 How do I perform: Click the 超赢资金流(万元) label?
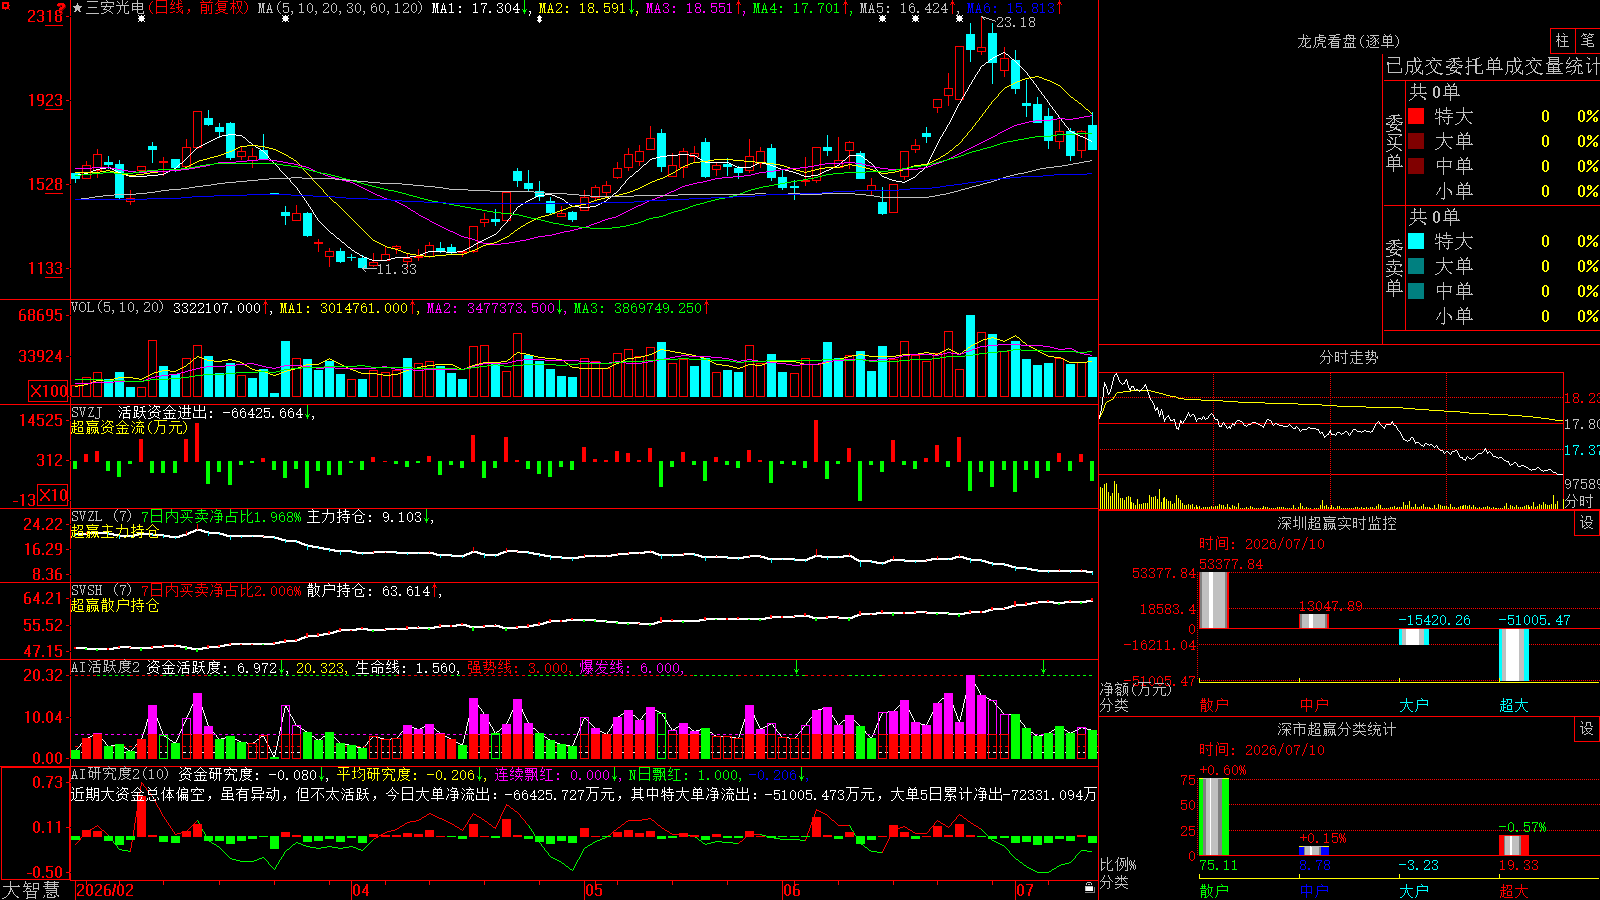pyautogui.click(x=129, y=428)
